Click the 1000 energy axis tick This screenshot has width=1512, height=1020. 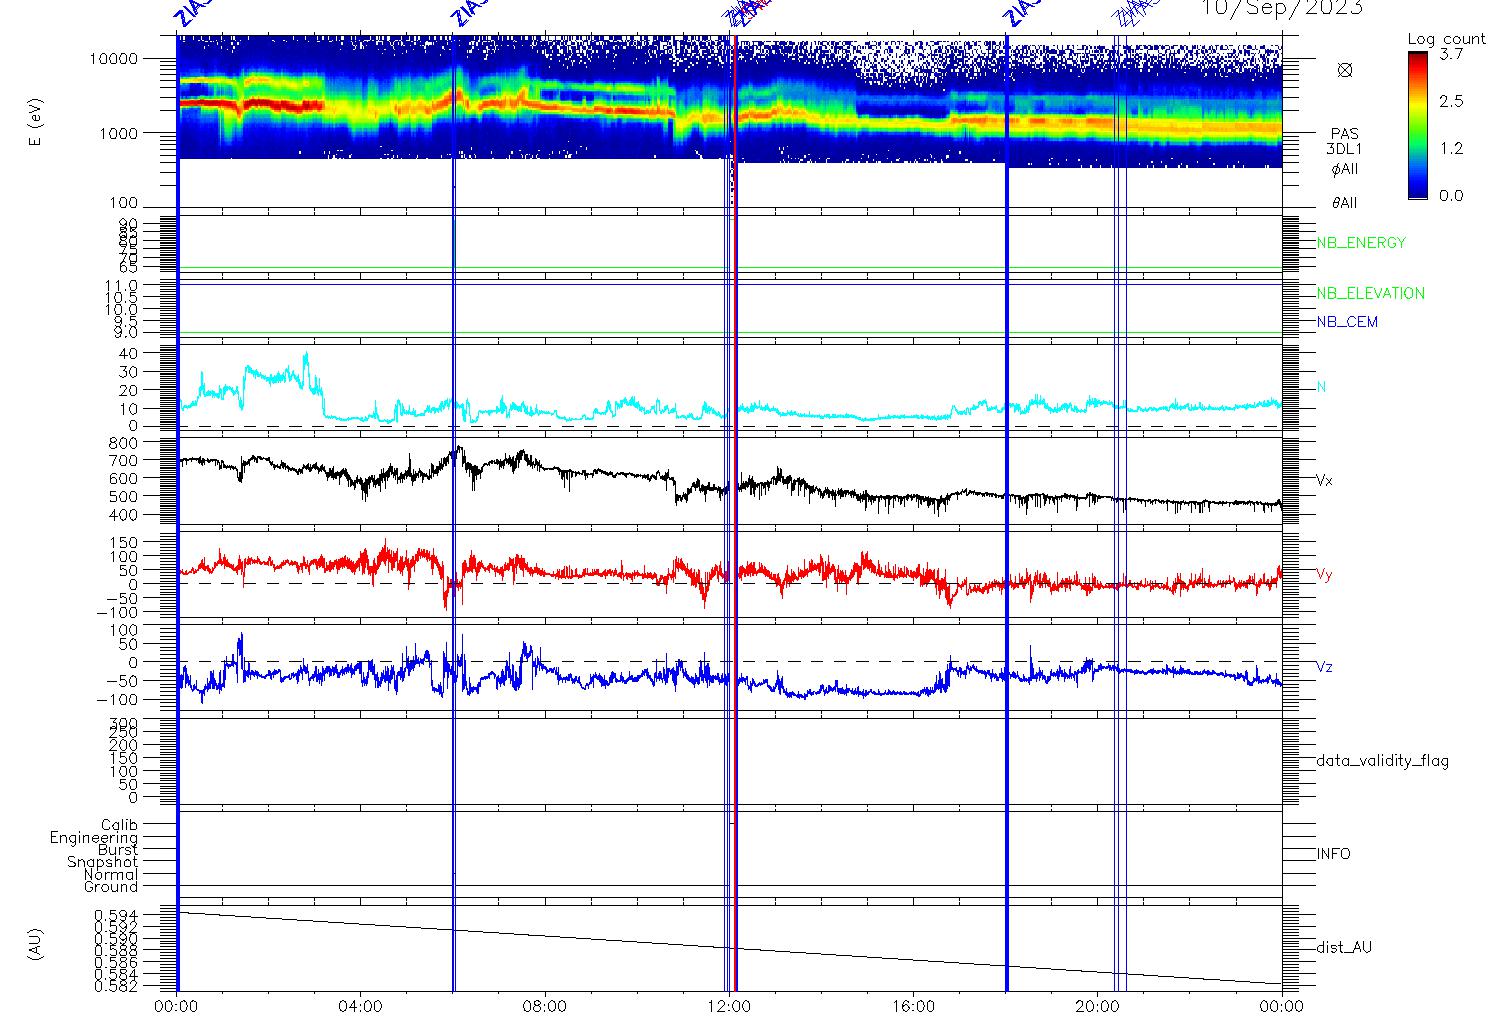118,132
